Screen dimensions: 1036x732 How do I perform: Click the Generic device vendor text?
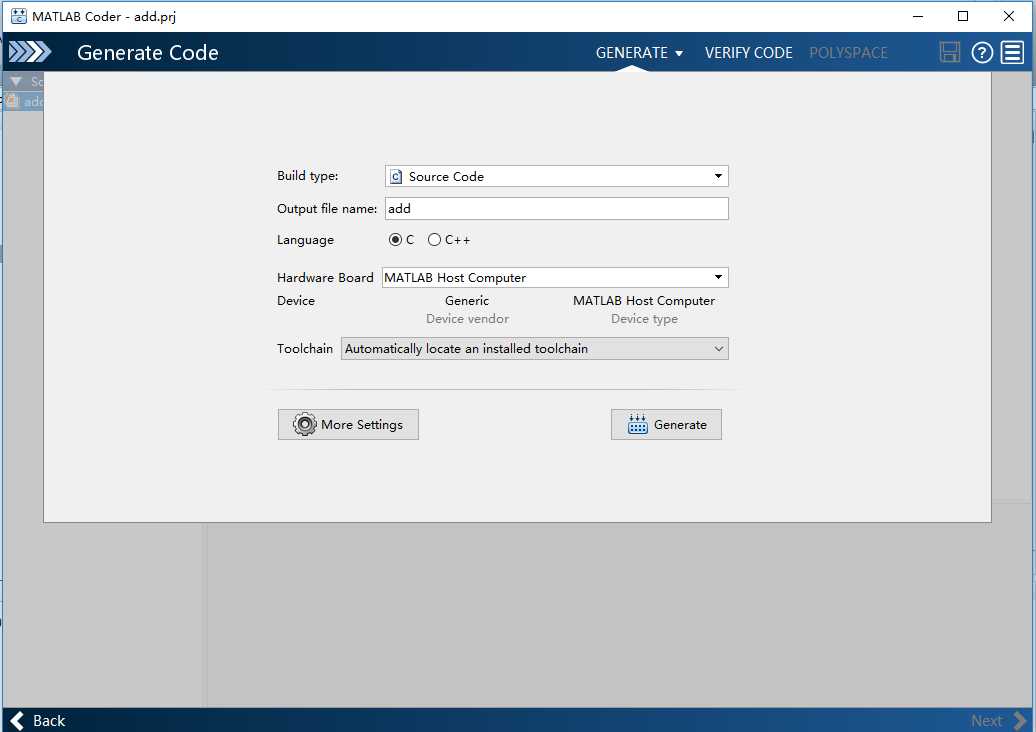tap(467, 301)
